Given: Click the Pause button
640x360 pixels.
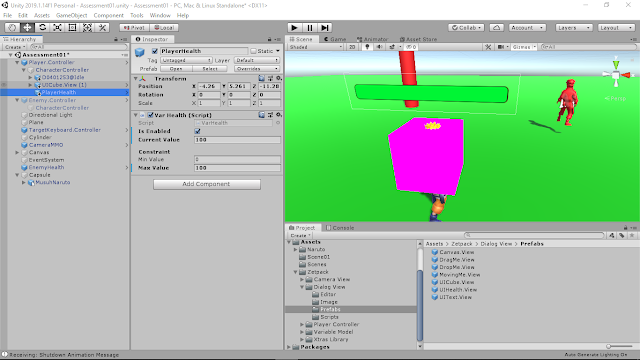Looking at the screenshot, I should pyautogui.click(x=310, y=27).
